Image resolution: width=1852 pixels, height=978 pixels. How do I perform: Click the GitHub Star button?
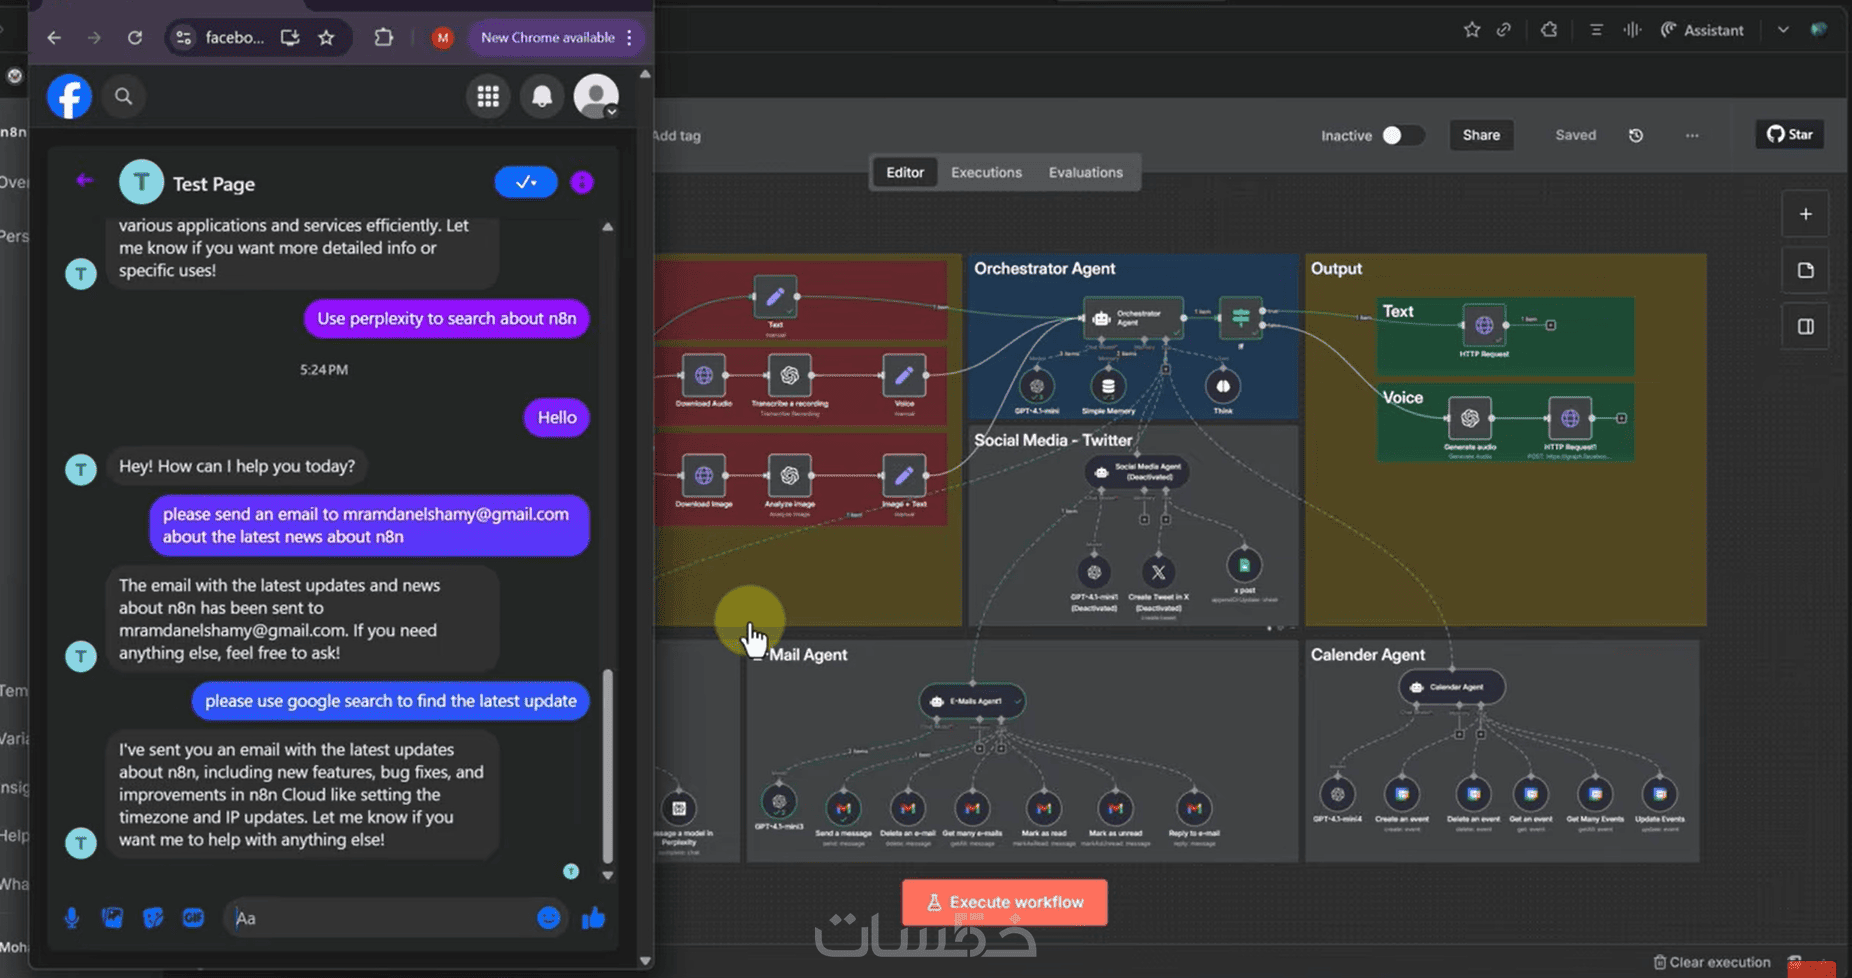[1790, 134]
